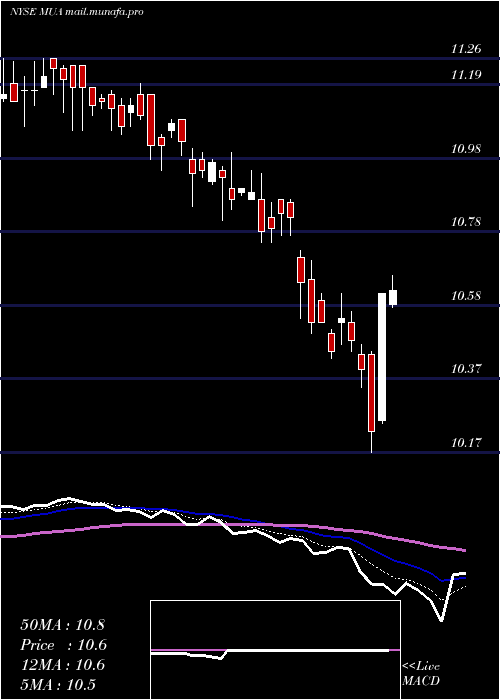
Task: Click the 10.78 price level label
Action: click(466, 222)
